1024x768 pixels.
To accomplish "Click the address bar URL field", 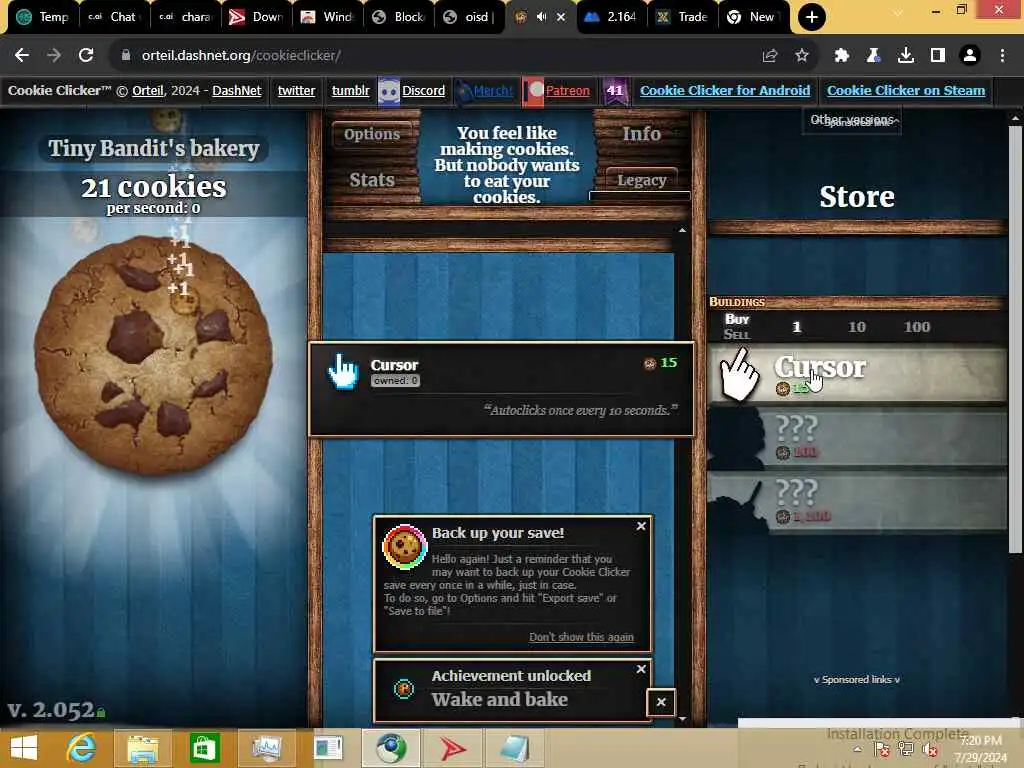I will click(x=431, y=56).
